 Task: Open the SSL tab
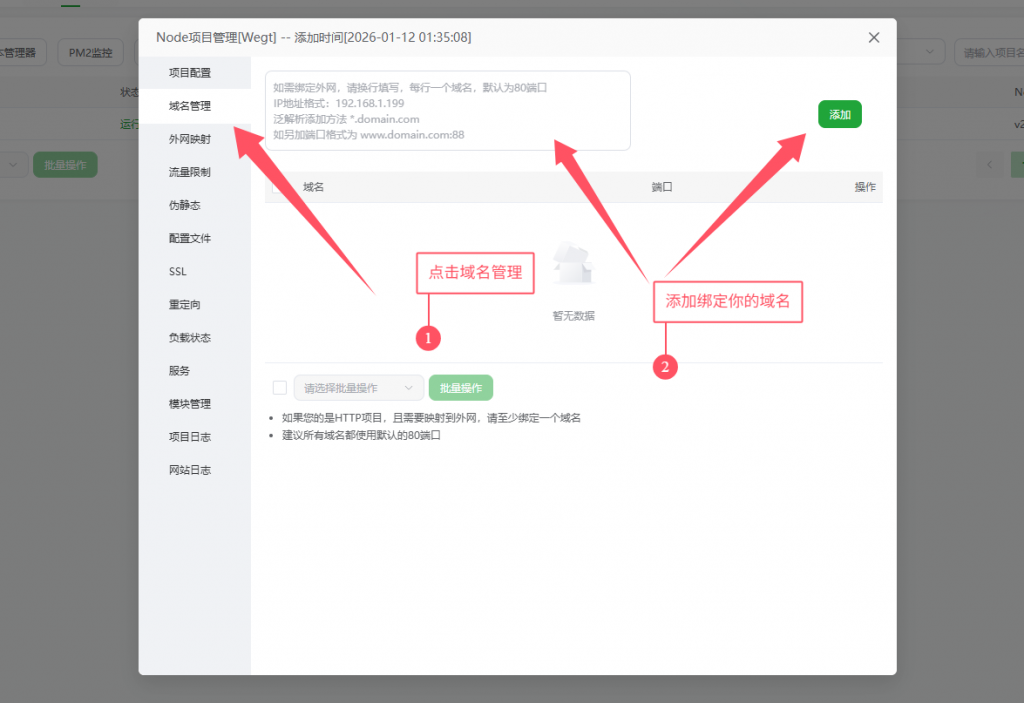coord(178,271)
